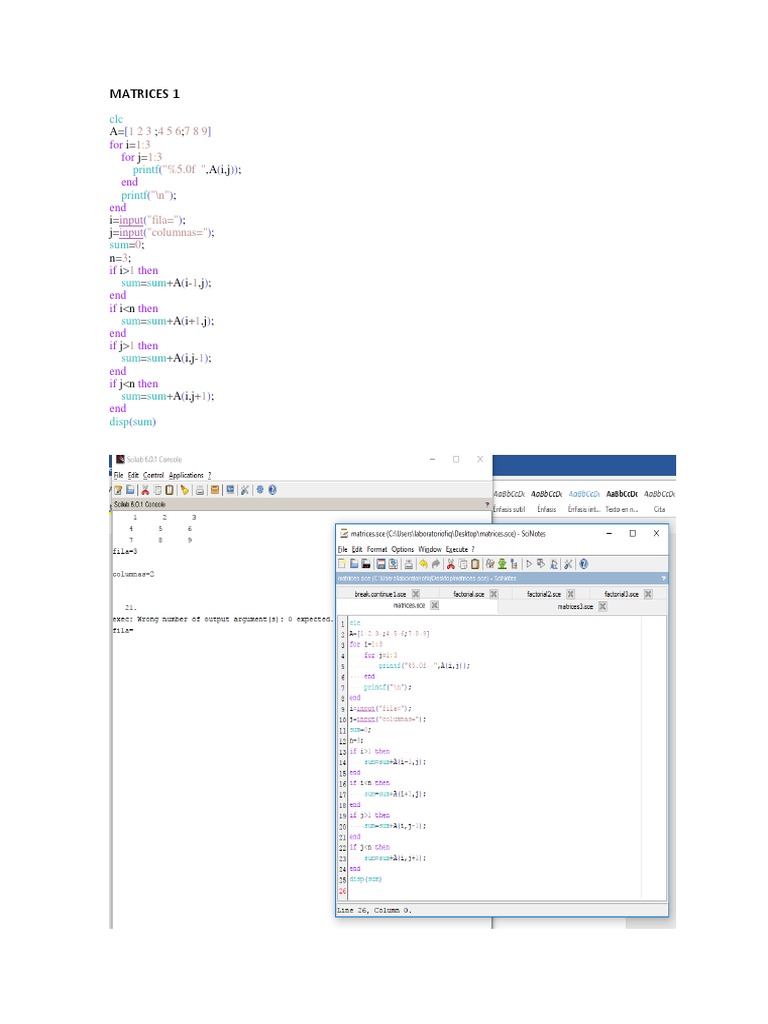Image resolution: width=768 pixels, height=1024 pixels.
Task: Select the matrices.sce tab
Action: pyautogui.click(x=409, y=605)
